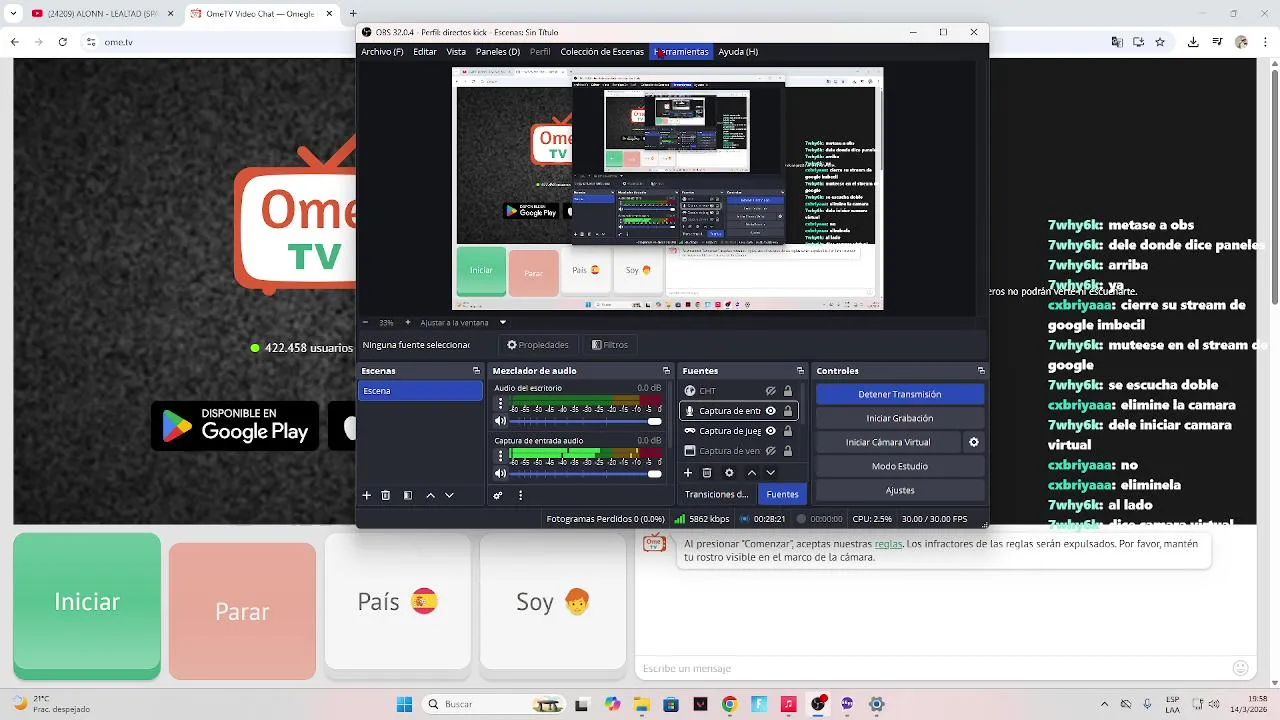Open source properties gear in Fuentes panel
Screen dimensions: 1280x720
click(x=729, y=473)
